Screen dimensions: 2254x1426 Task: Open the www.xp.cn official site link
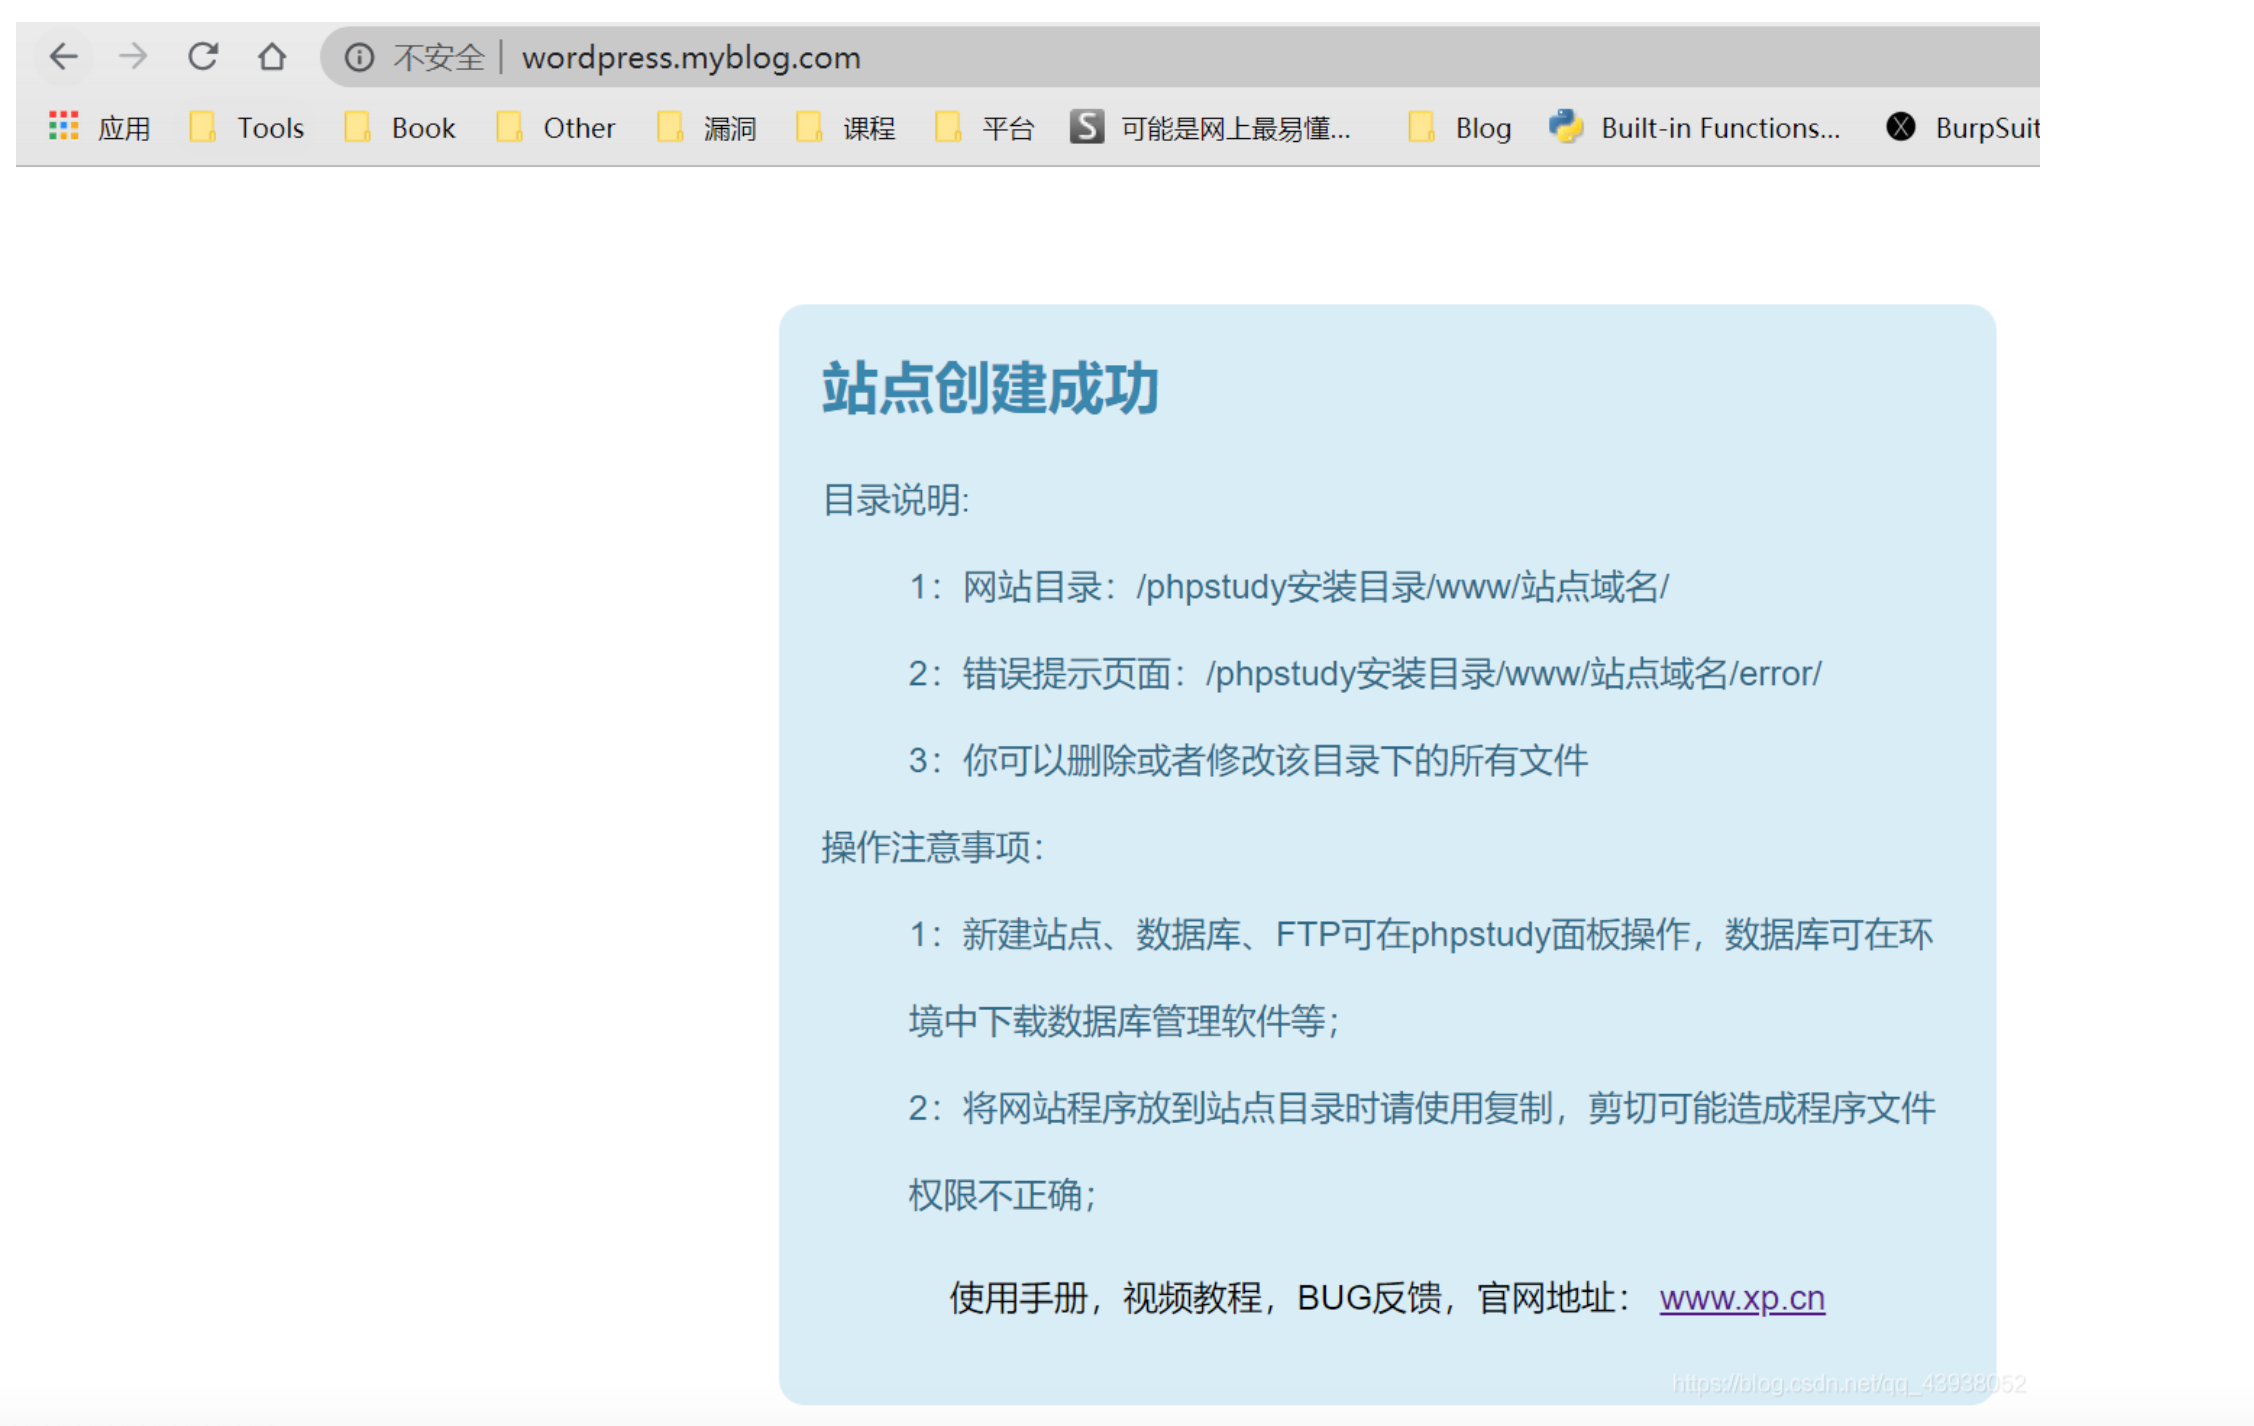pyautogui.click(x=1742, y=1298)
